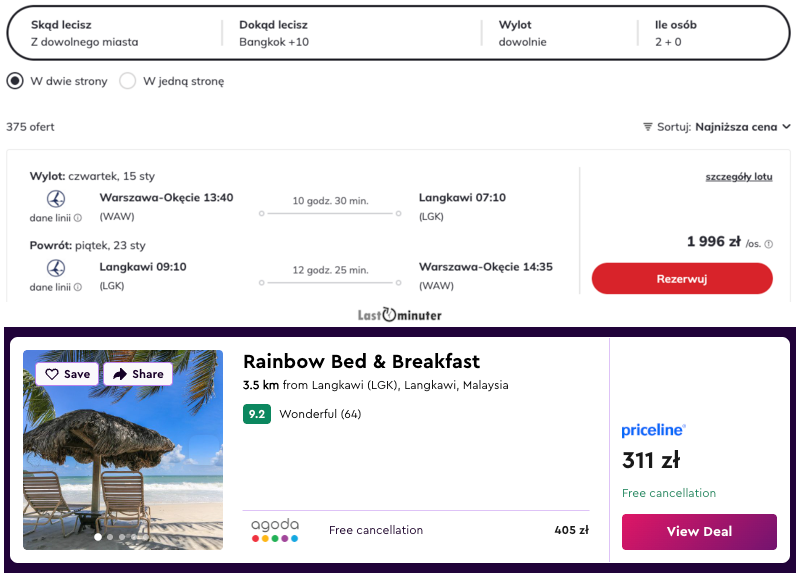
Task: Click the return flight airline logo icon
Action: point(56,268)
